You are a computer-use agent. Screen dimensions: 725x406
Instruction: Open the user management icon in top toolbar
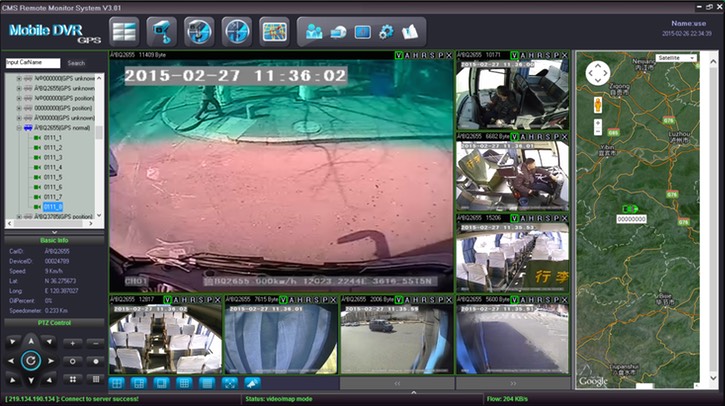click(315, 31)
